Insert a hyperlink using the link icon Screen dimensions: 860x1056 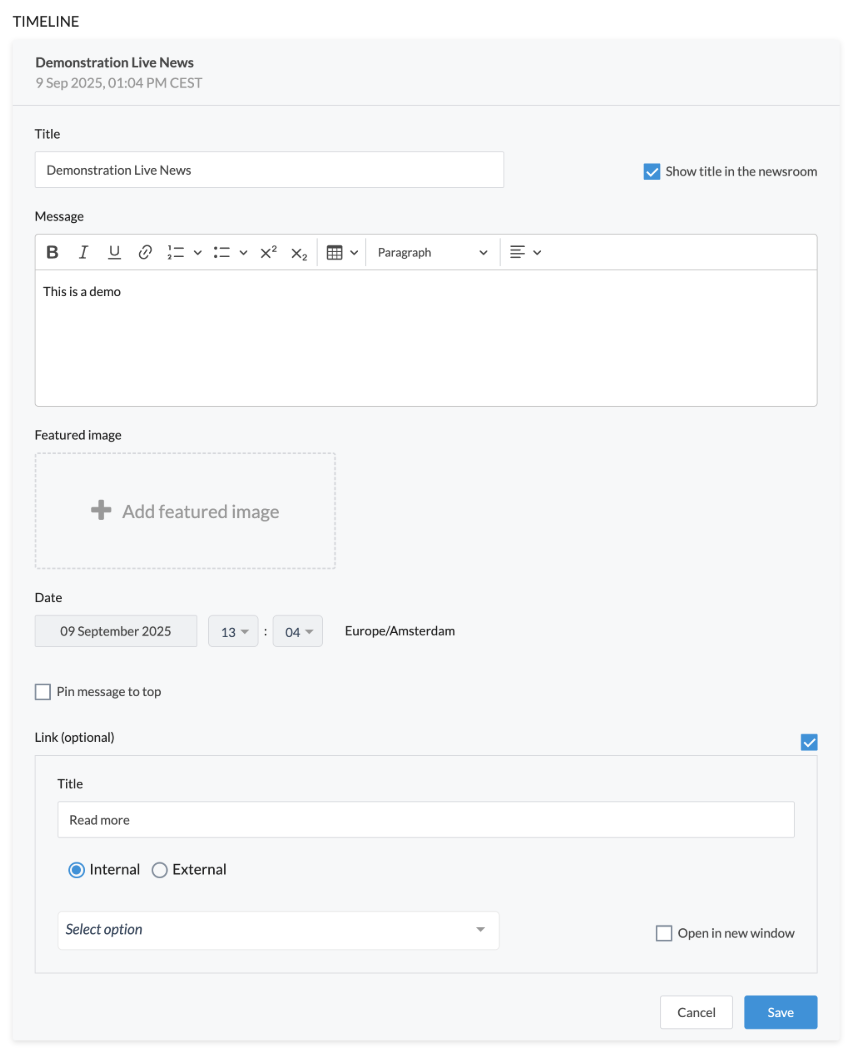coord(145,253)
